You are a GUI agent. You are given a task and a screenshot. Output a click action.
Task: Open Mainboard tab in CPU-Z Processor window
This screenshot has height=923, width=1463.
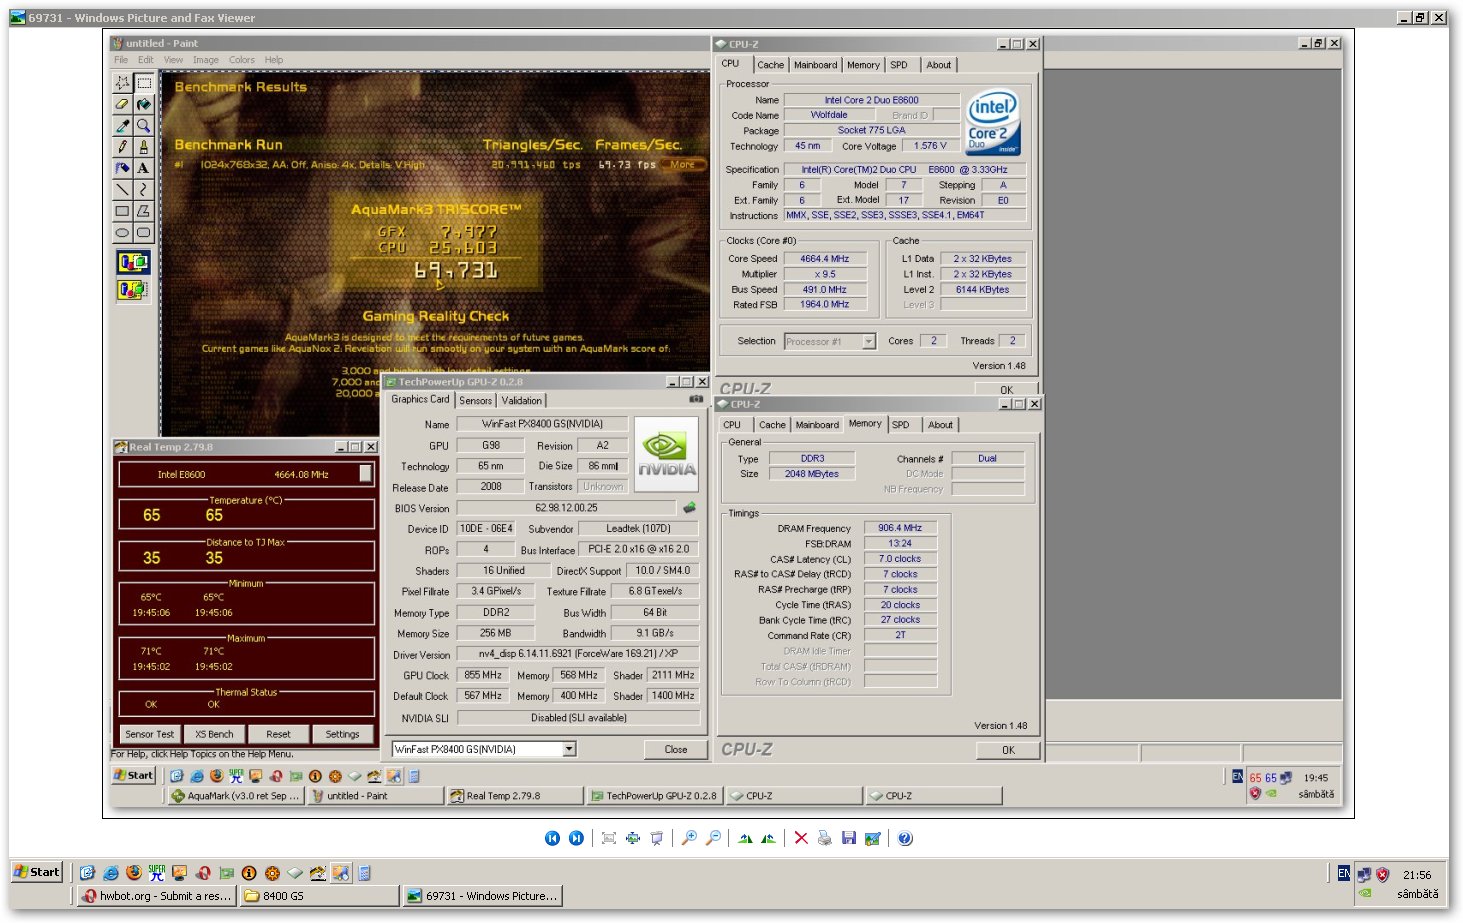816,65
